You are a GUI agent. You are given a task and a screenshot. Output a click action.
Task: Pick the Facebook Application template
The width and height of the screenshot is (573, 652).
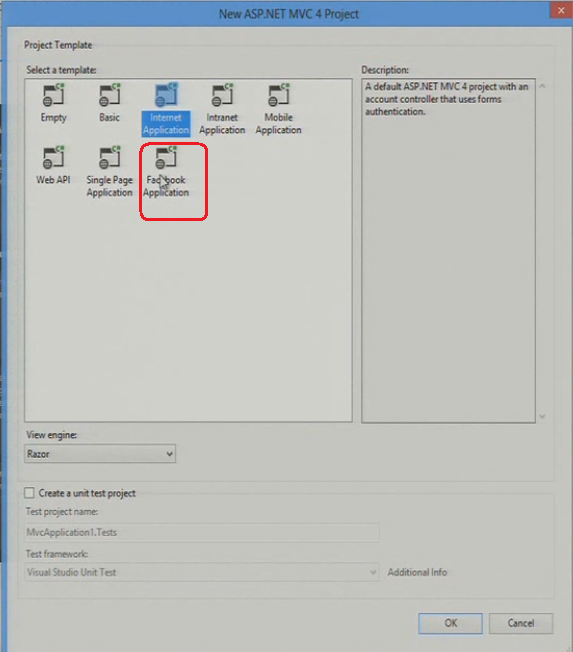pyautogui.click(x=166, y=172)
